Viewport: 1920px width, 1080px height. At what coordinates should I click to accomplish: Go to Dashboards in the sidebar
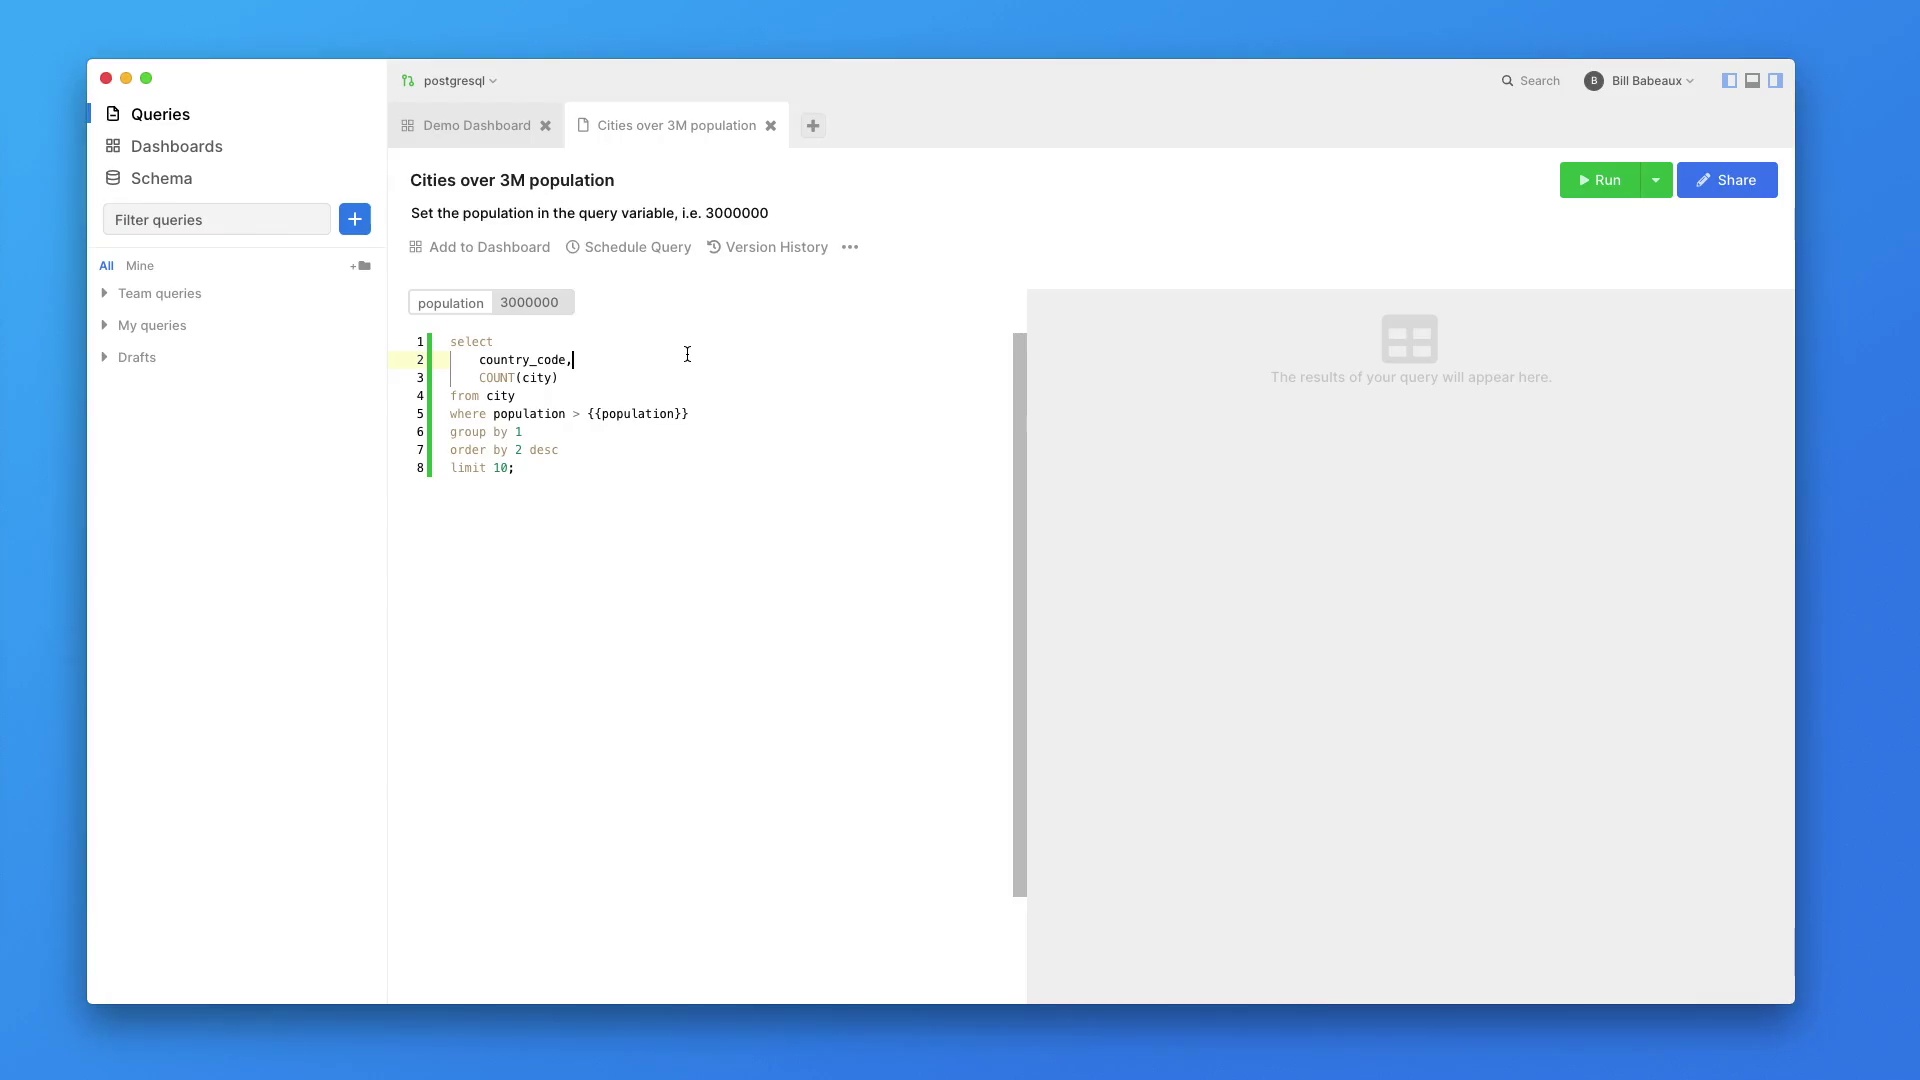point(176,146)
